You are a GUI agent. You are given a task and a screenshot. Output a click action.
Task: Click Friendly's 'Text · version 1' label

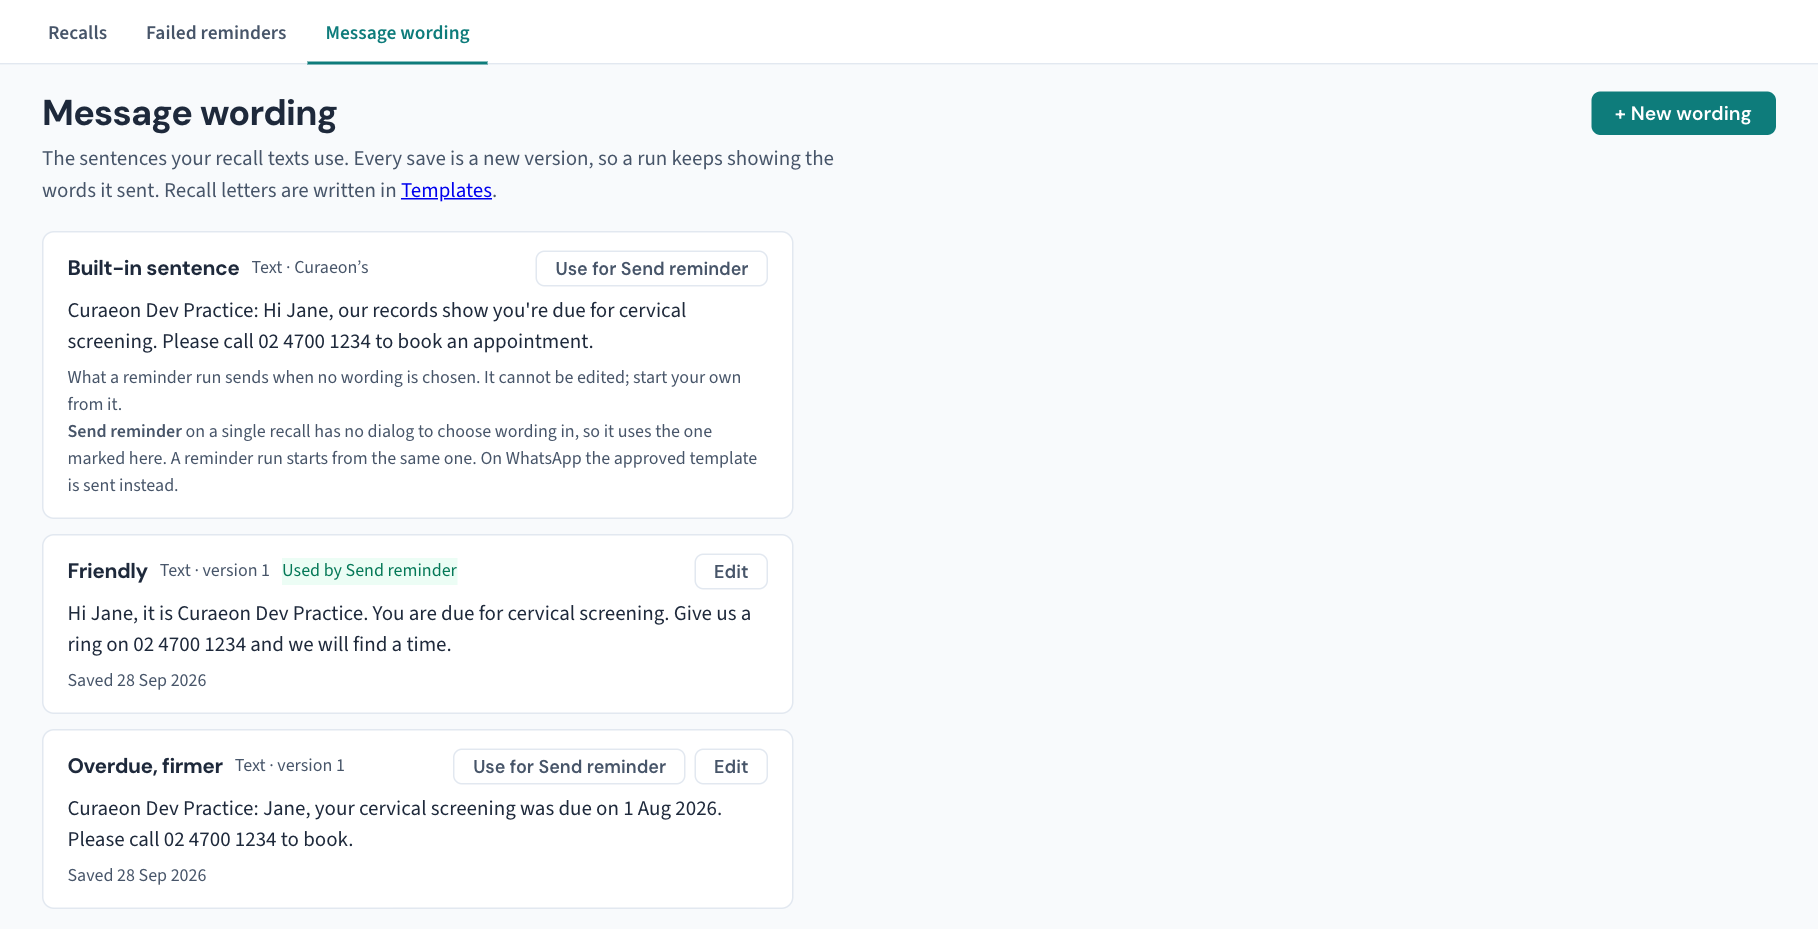coord(215,570)
